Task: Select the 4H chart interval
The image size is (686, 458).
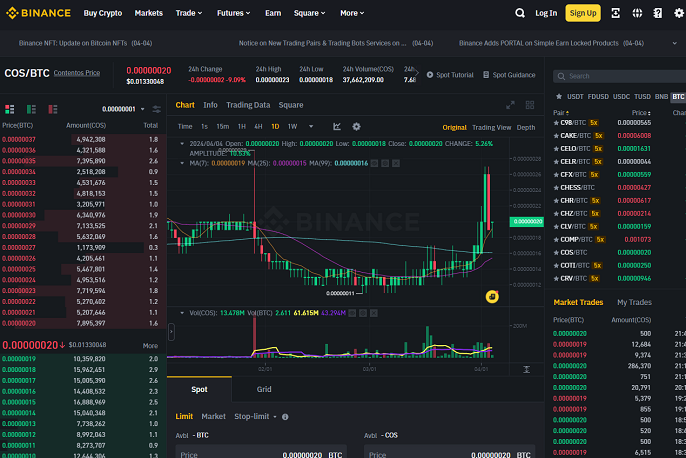Action: [258, 126]
